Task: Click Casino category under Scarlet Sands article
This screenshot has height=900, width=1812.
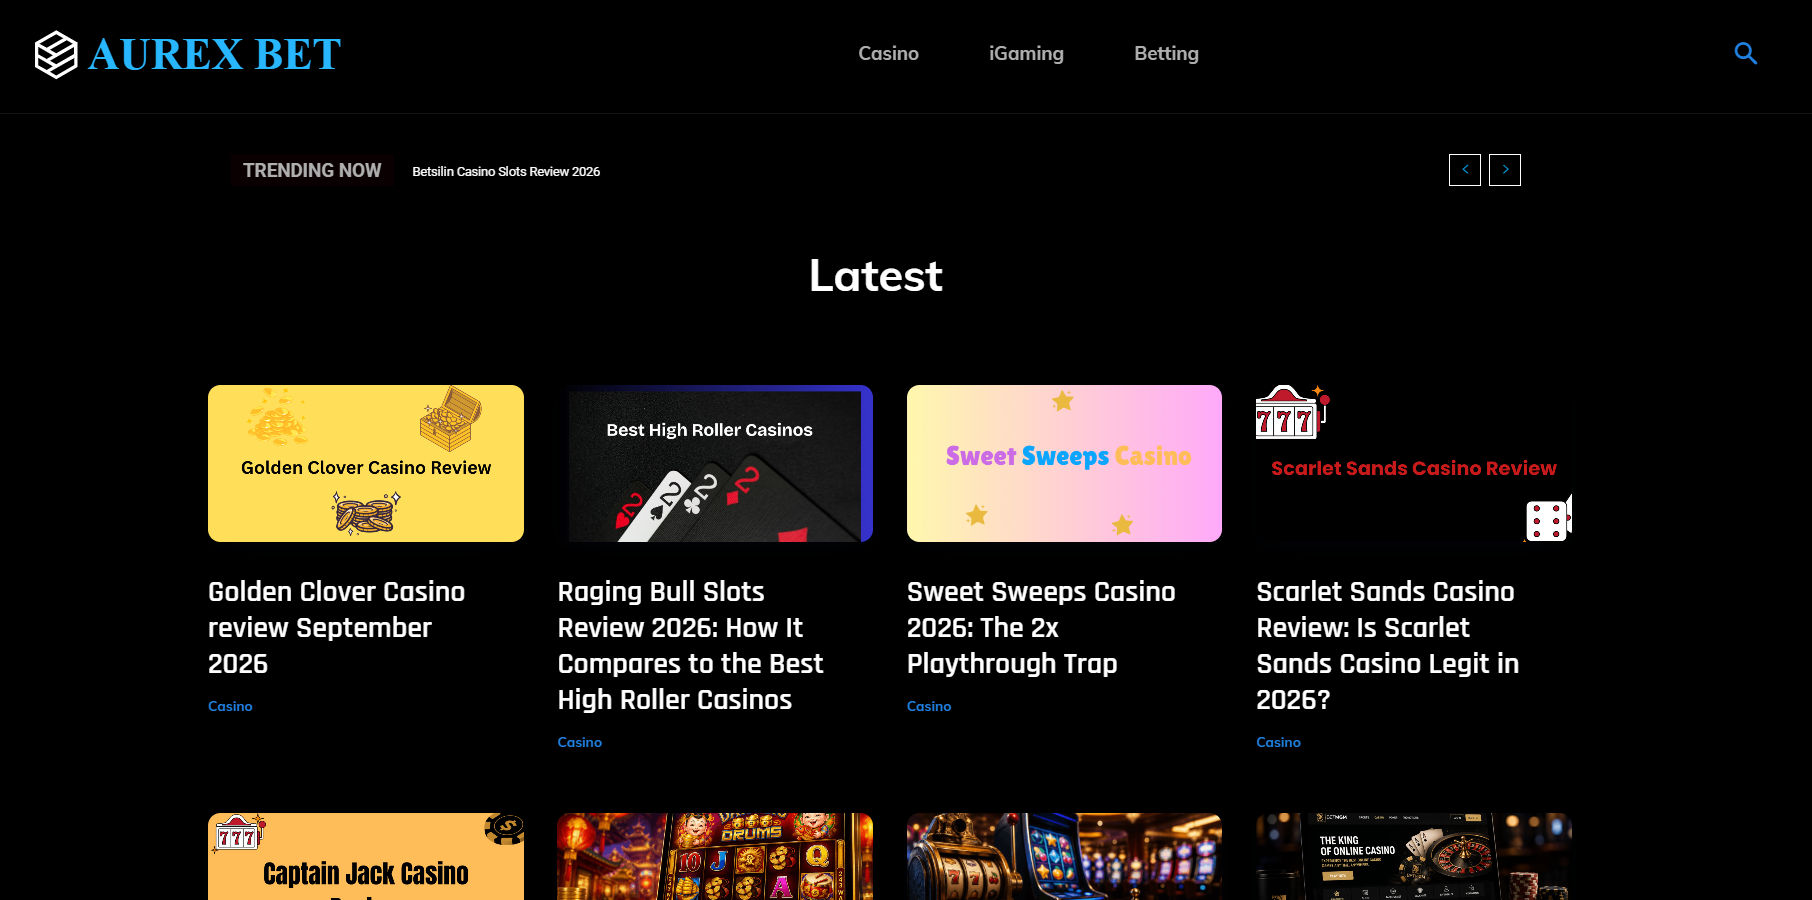Action: coord(1278,742)
